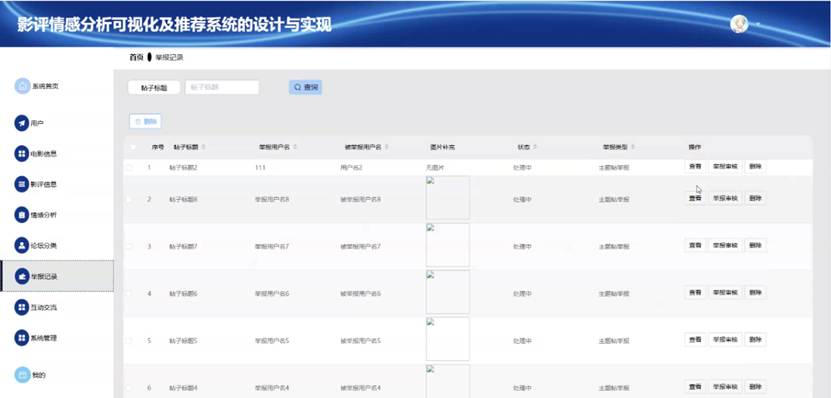
Task: Sort by the 被举报用户名 column arrows
Action: tap(386, 147)
